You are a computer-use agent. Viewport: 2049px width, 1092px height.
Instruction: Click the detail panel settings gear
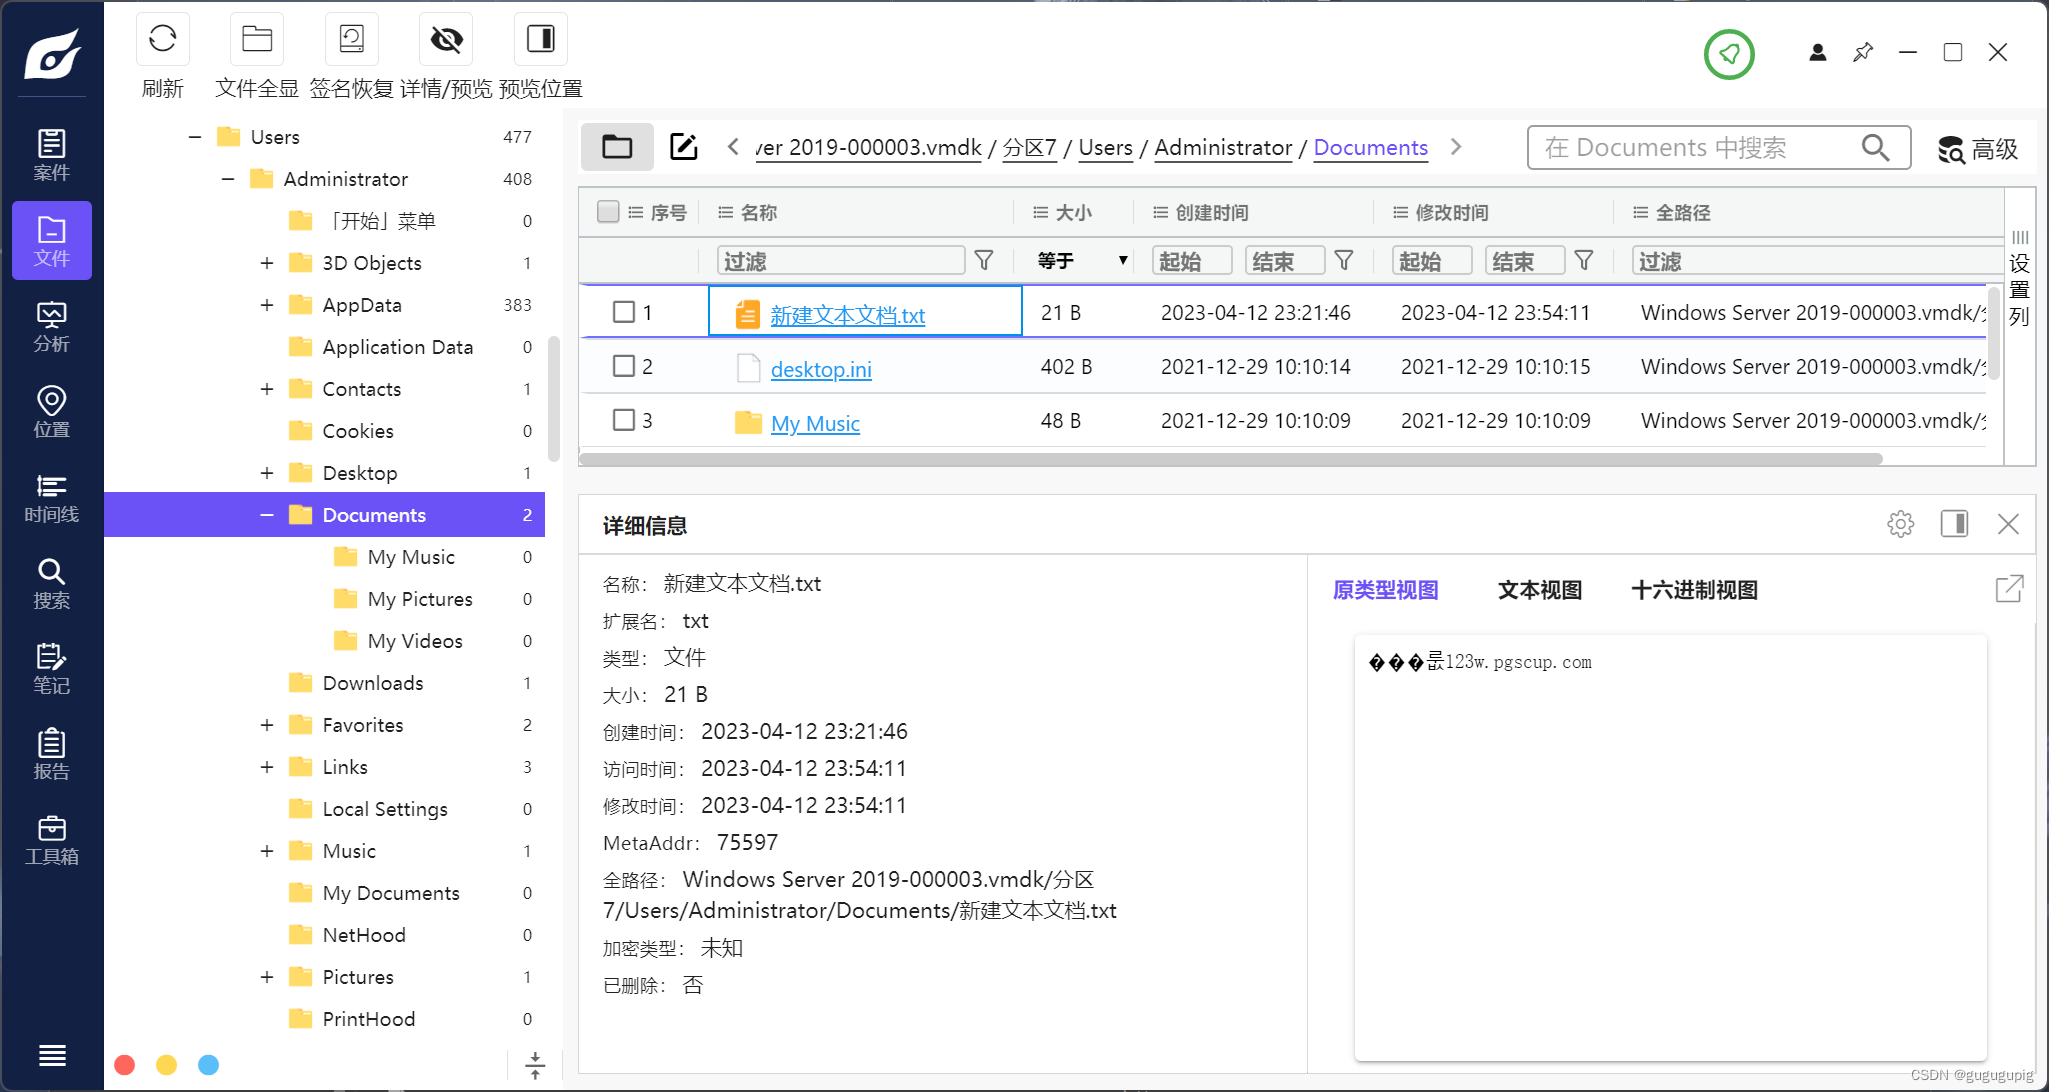(1900, 524)
